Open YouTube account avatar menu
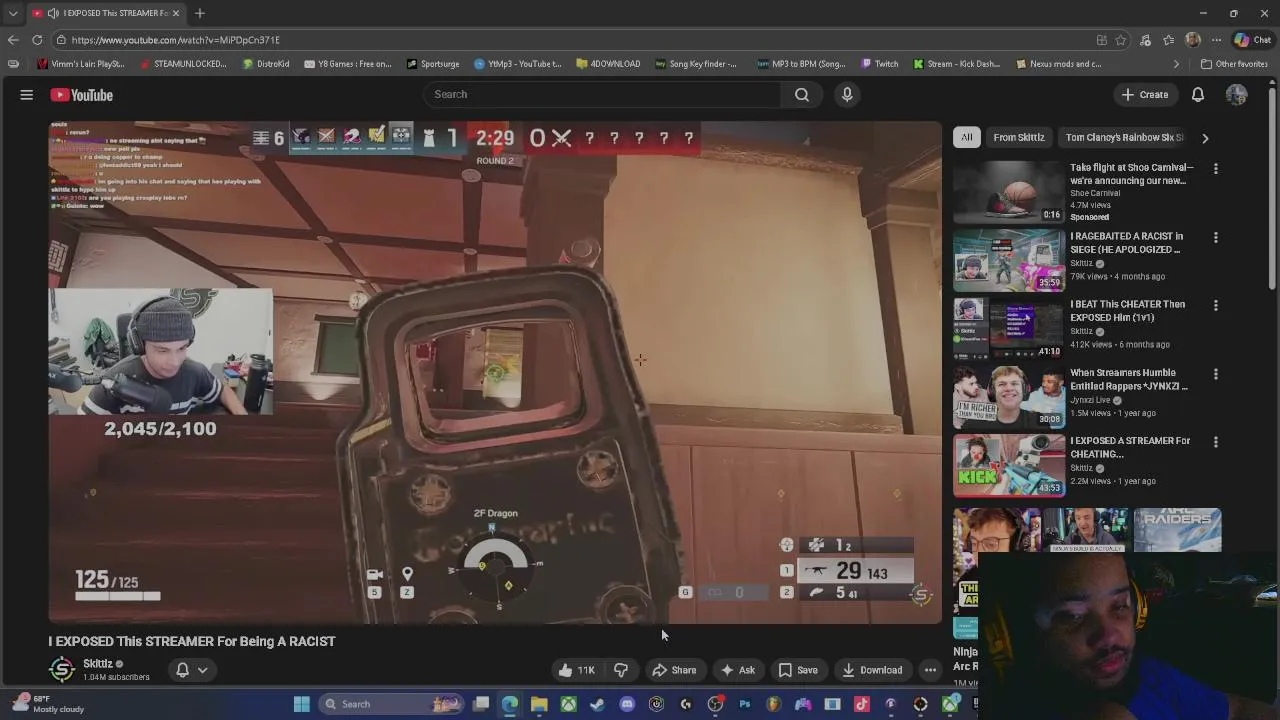 point(1237,95)
